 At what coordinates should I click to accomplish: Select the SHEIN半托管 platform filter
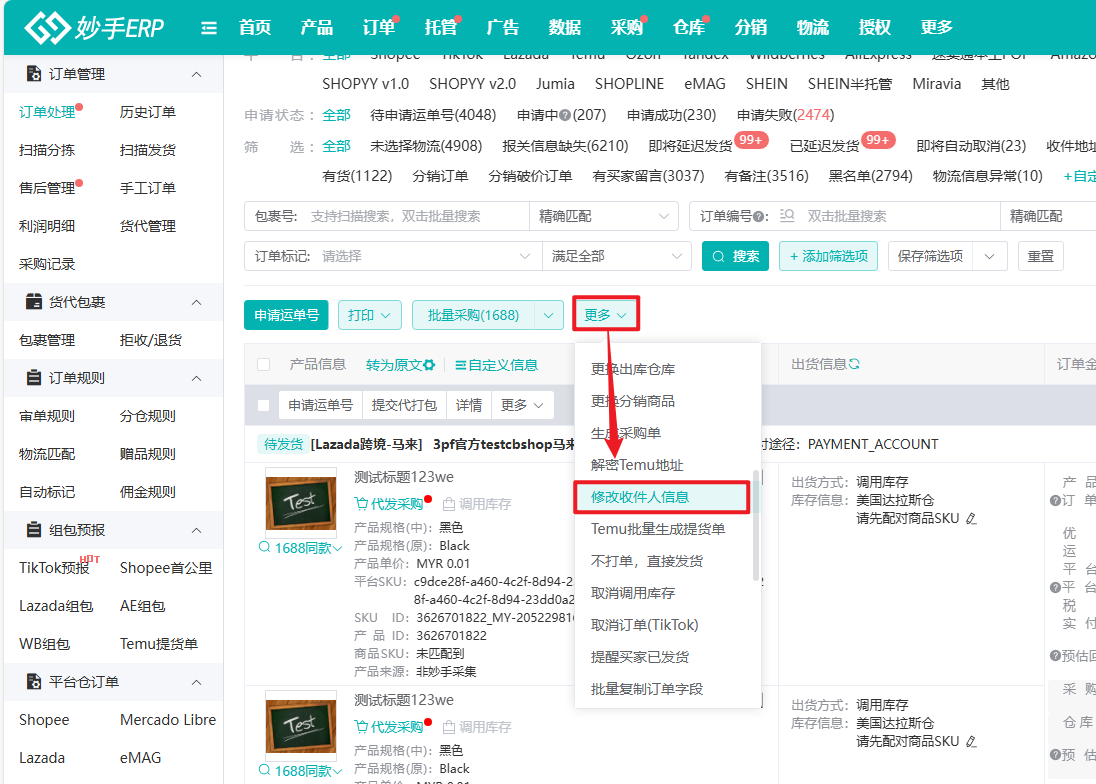(849, 84)
